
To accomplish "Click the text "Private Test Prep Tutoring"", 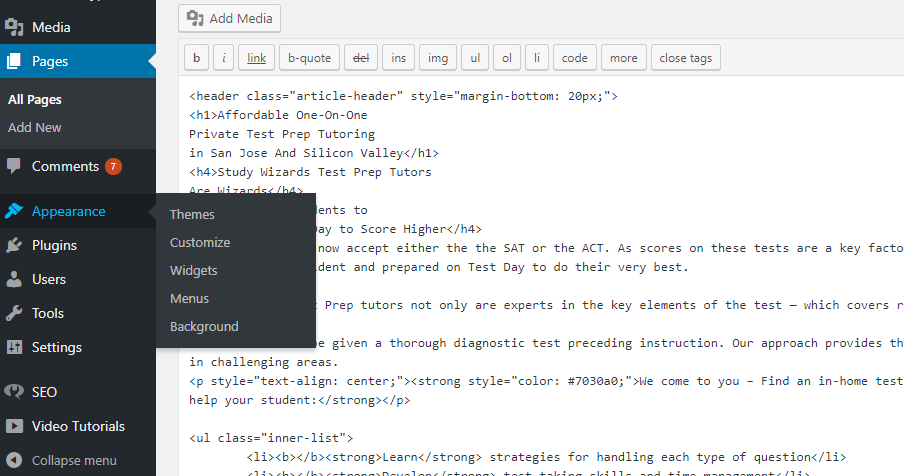I will click(282, 134).
